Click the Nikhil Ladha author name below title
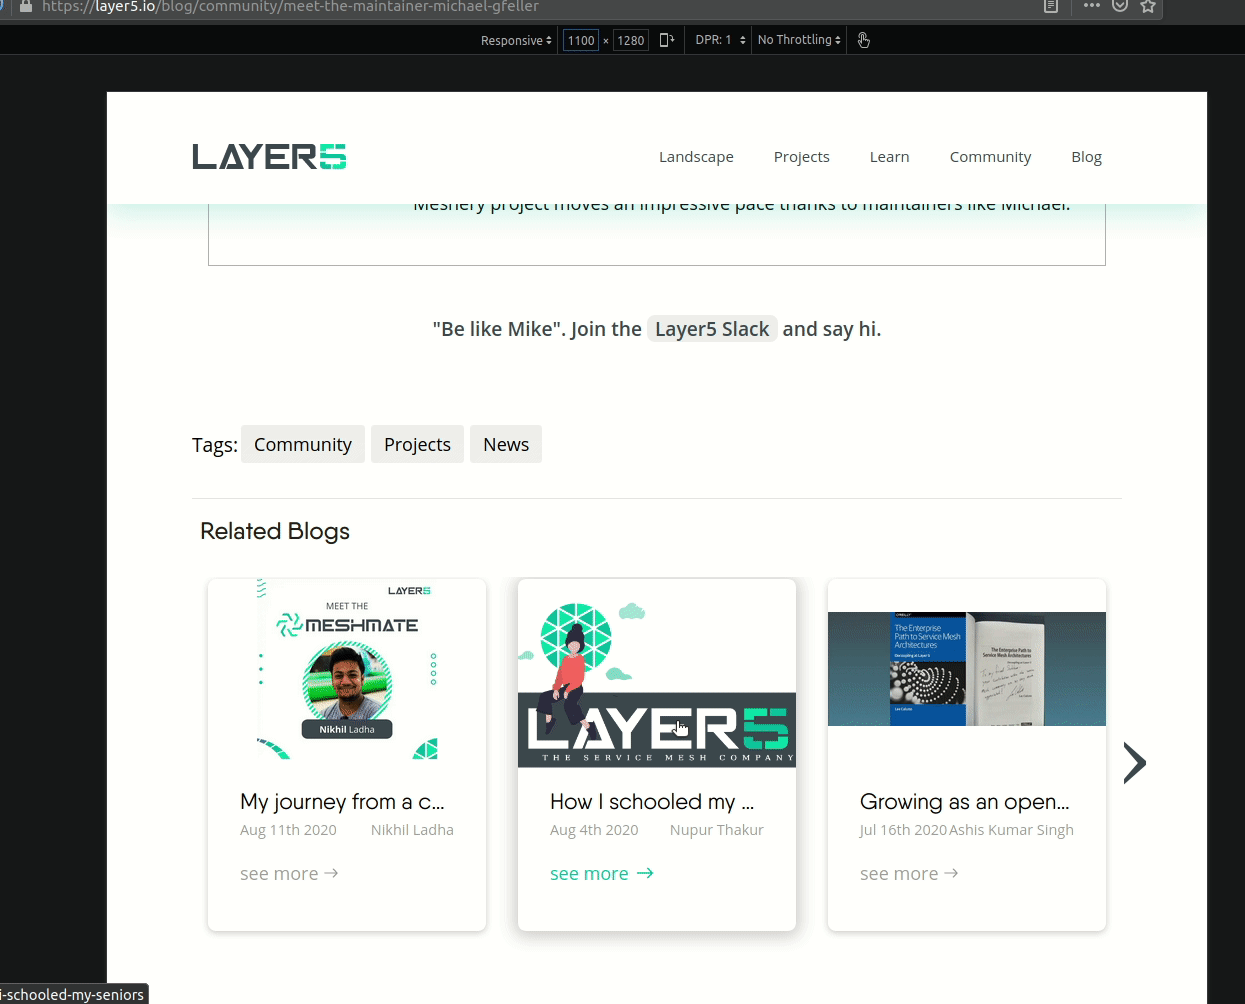 point(412,830)
